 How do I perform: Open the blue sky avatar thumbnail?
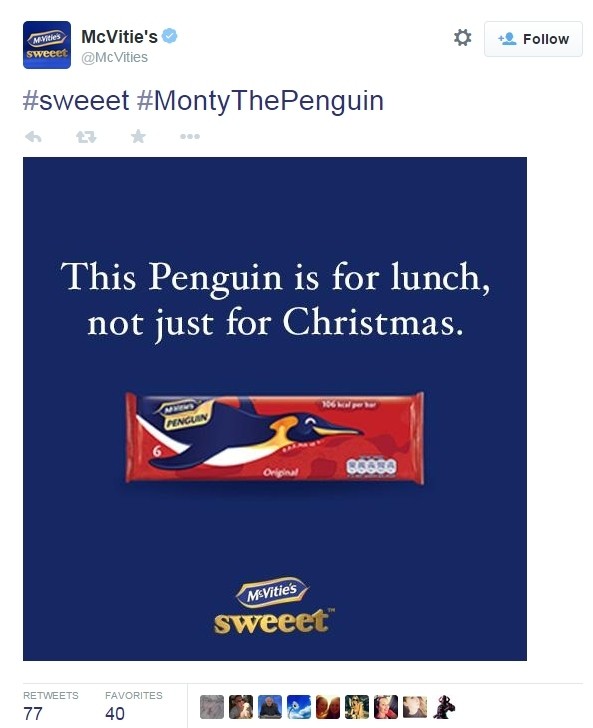[299, 707]
